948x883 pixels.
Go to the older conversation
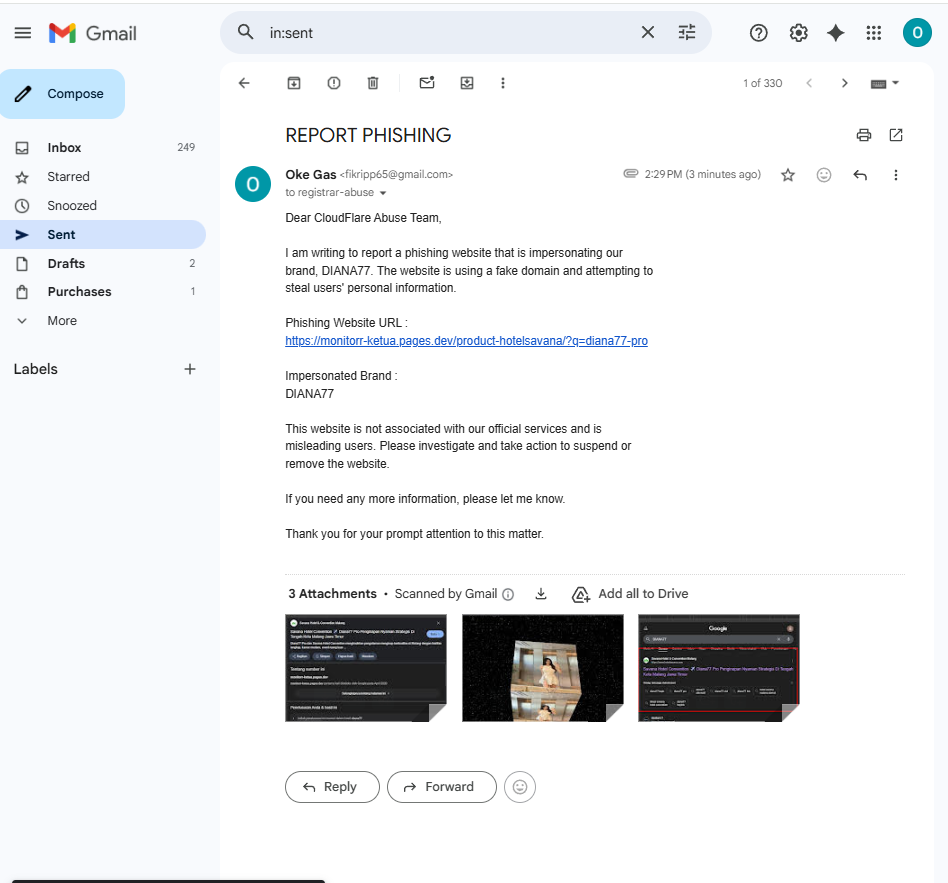pyautogui.click(x=845, y=83)
